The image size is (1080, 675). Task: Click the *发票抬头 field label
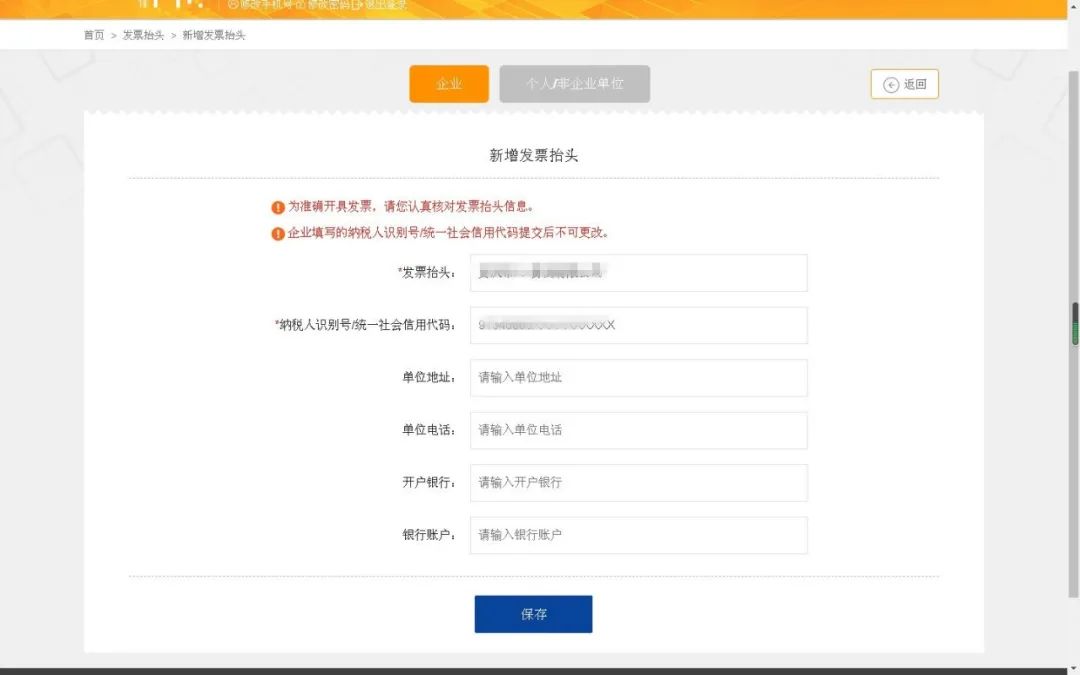(426, 273)
